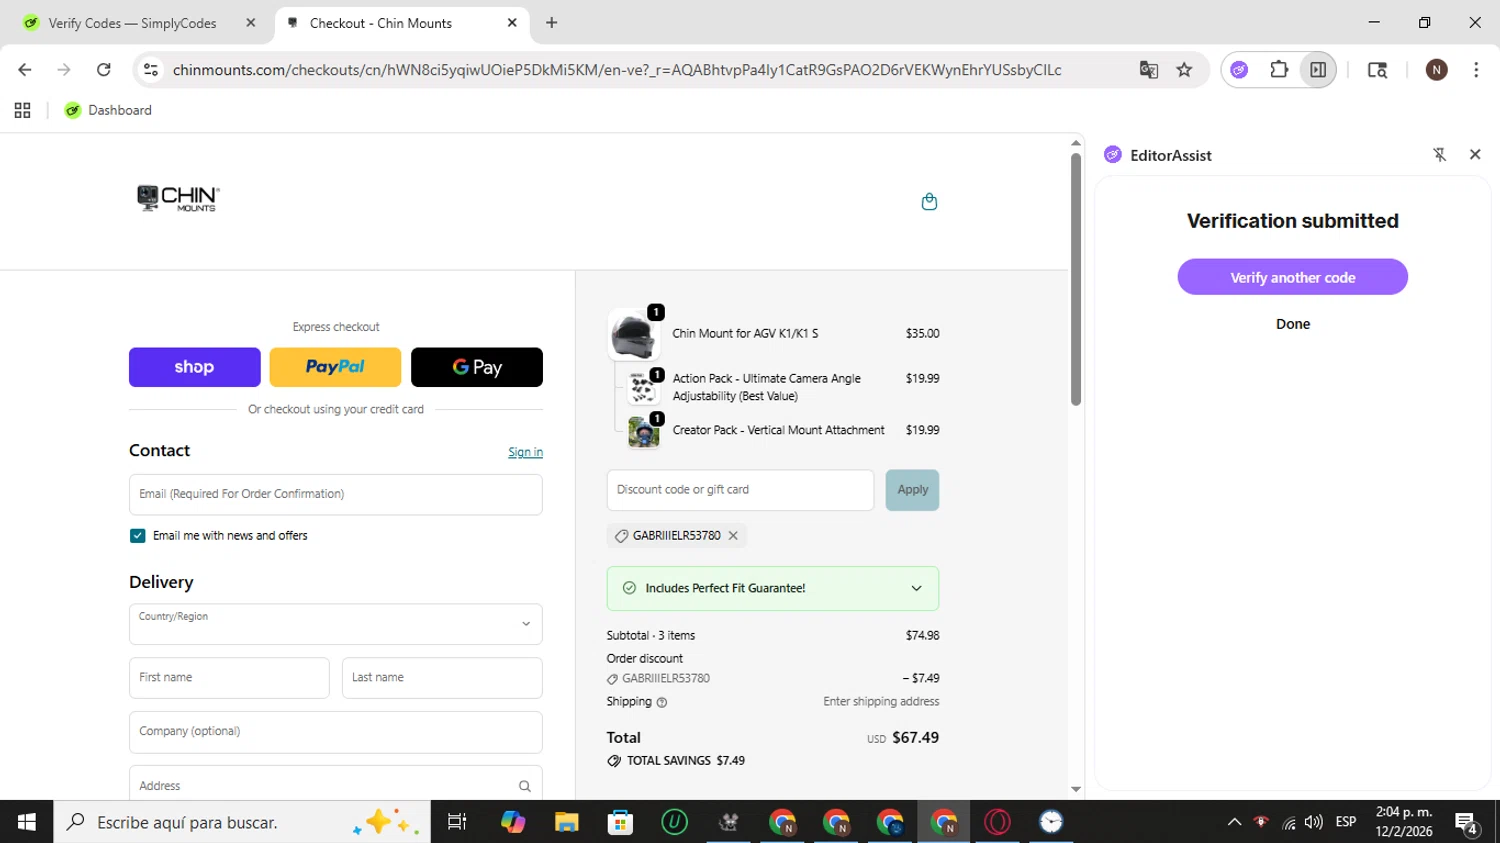Viewport: 1500px width, 843px height.
Task: Close the Checkout - Chin Mounts tab
Action: 512,23
